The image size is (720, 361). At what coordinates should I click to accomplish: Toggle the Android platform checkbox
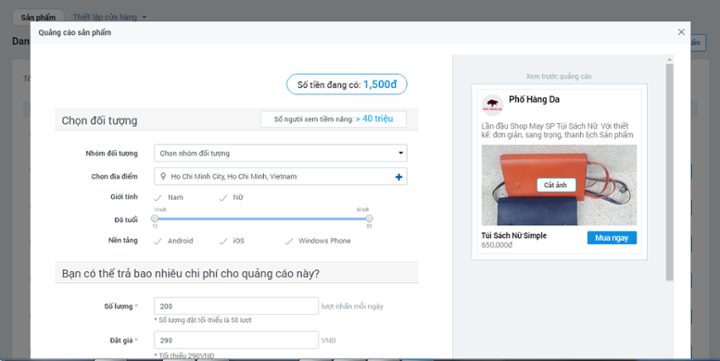[158, 241]
